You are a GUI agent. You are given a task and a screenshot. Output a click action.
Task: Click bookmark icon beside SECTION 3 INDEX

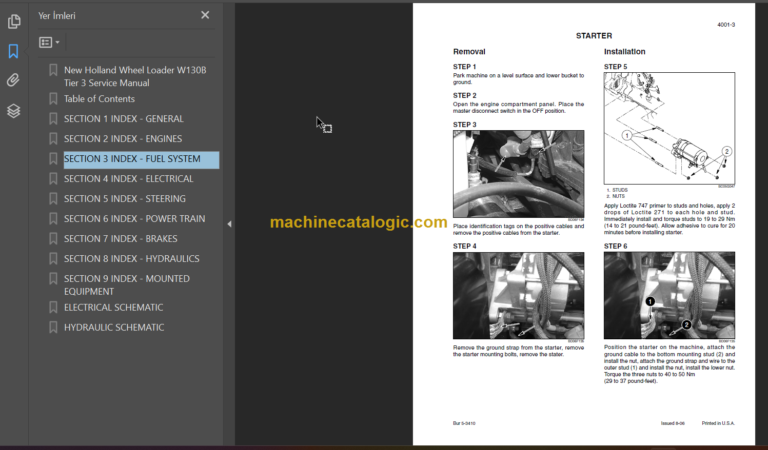tap(53, 159)
